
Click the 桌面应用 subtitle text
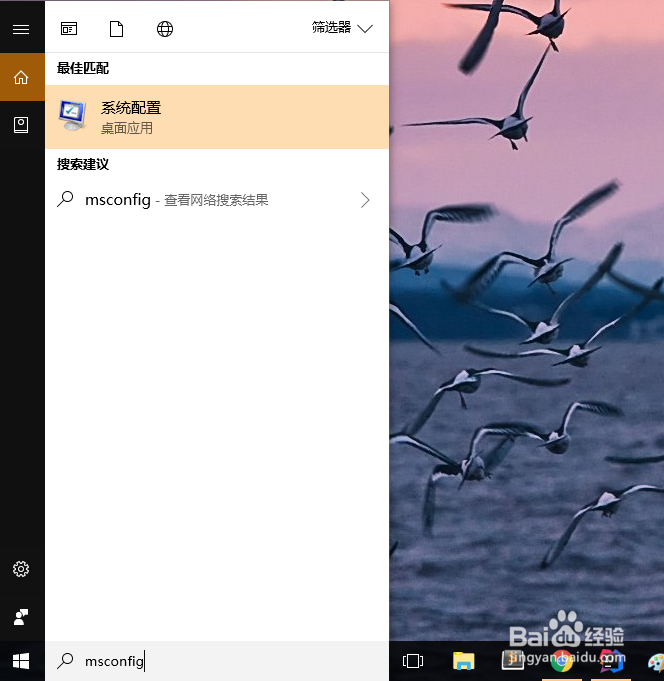(x=127, y=128)
